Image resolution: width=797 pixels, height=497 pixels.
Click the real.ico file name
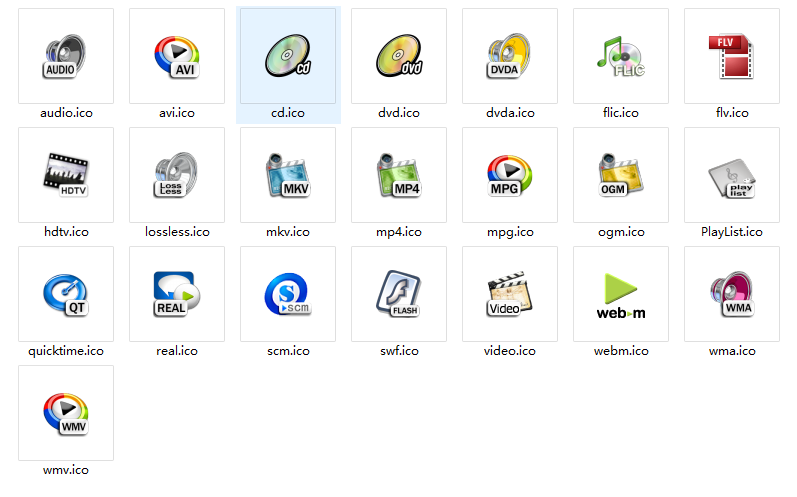177,351
